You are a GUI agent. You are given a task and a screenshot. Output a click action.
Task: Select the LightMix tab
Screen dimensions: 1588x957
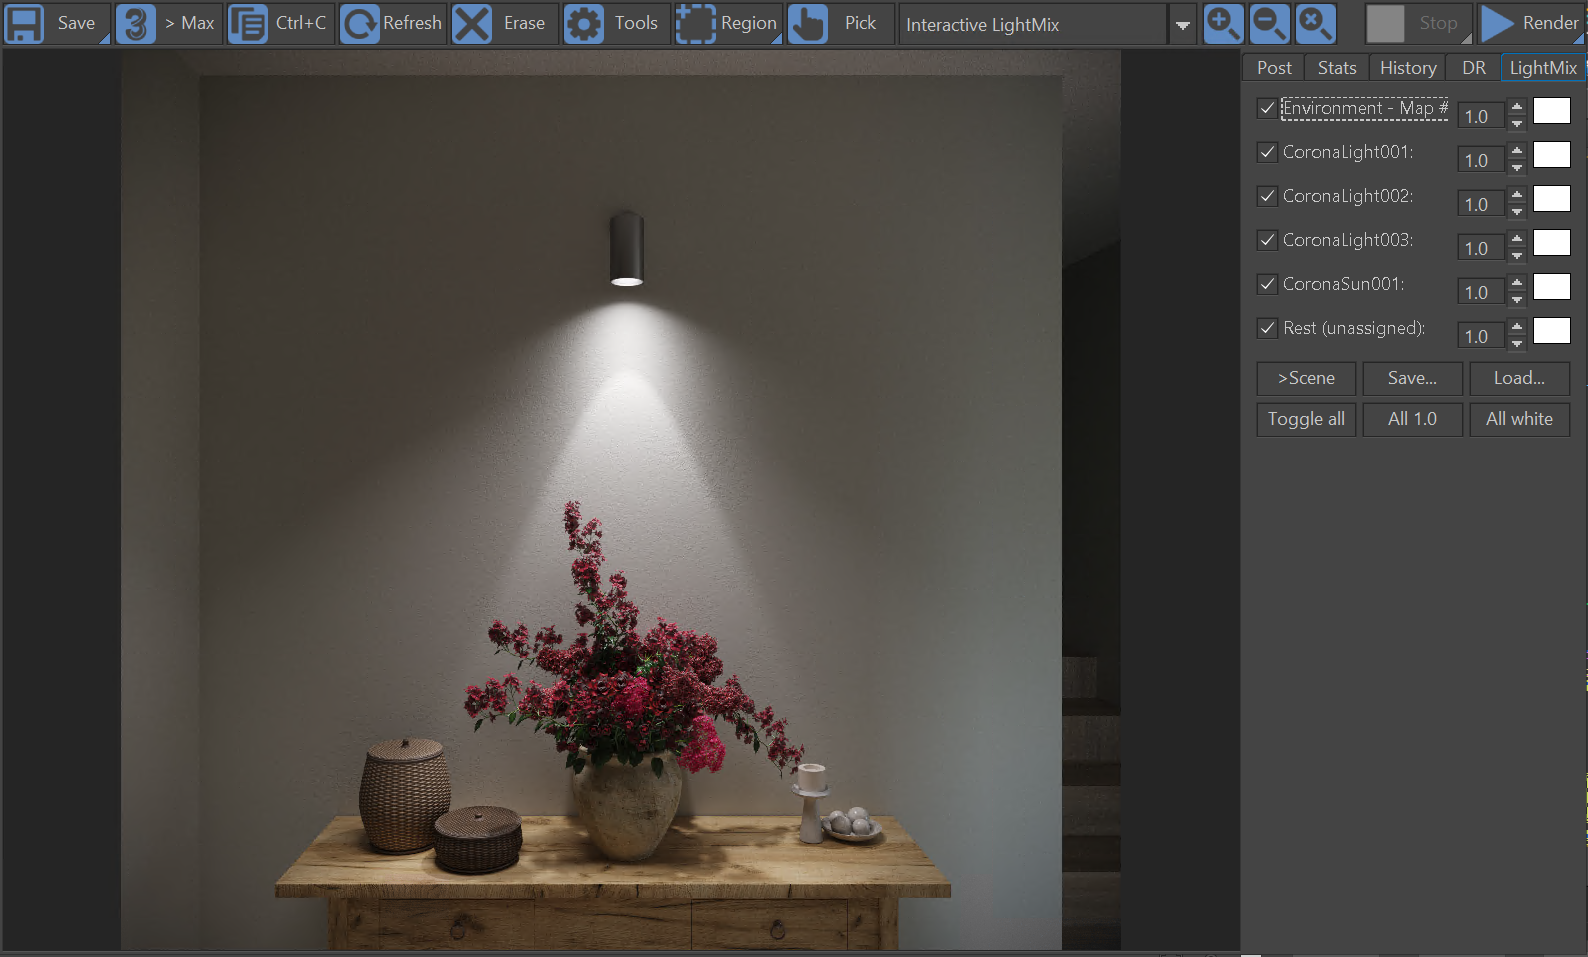pyautogui.click(x=1543, y=68)
